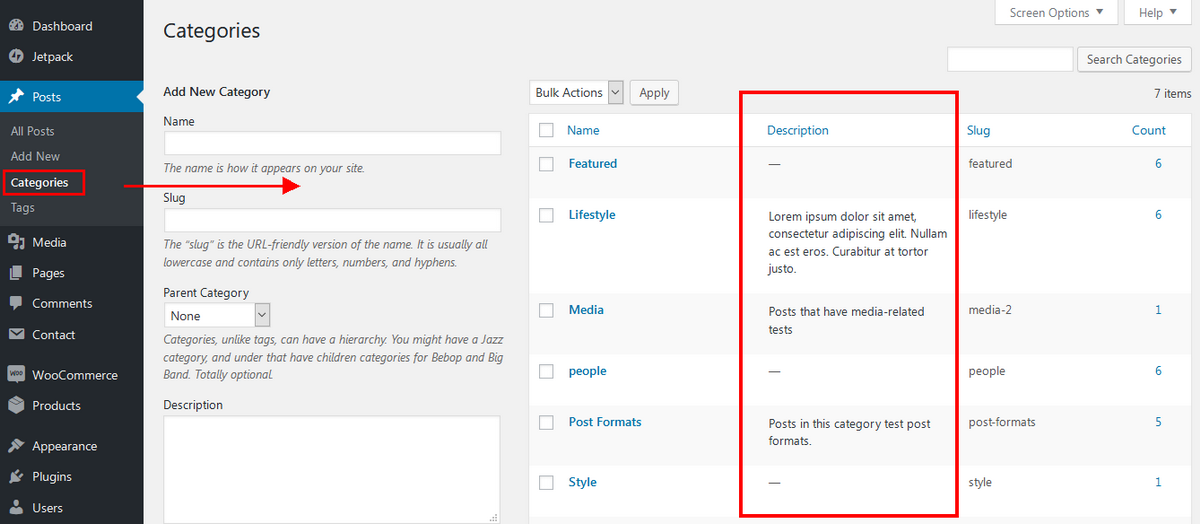Expand the Screen Options panel
This screenshot has width=1200, height=524.
click(1056, 12)
